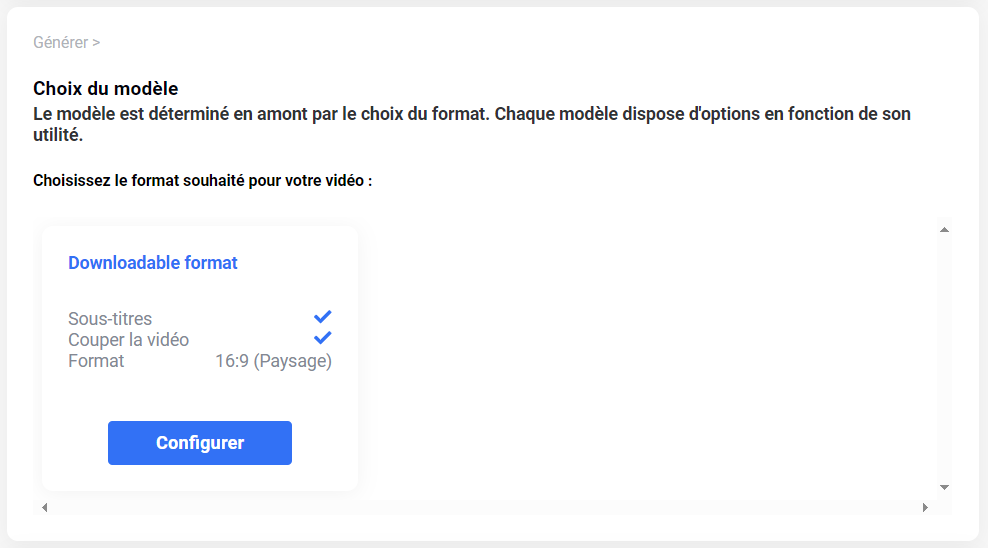Click the horizontal scrollbar left arrow
Viewport: 988px width, 548px height.
pyautogui.click(x=45, y=508)
